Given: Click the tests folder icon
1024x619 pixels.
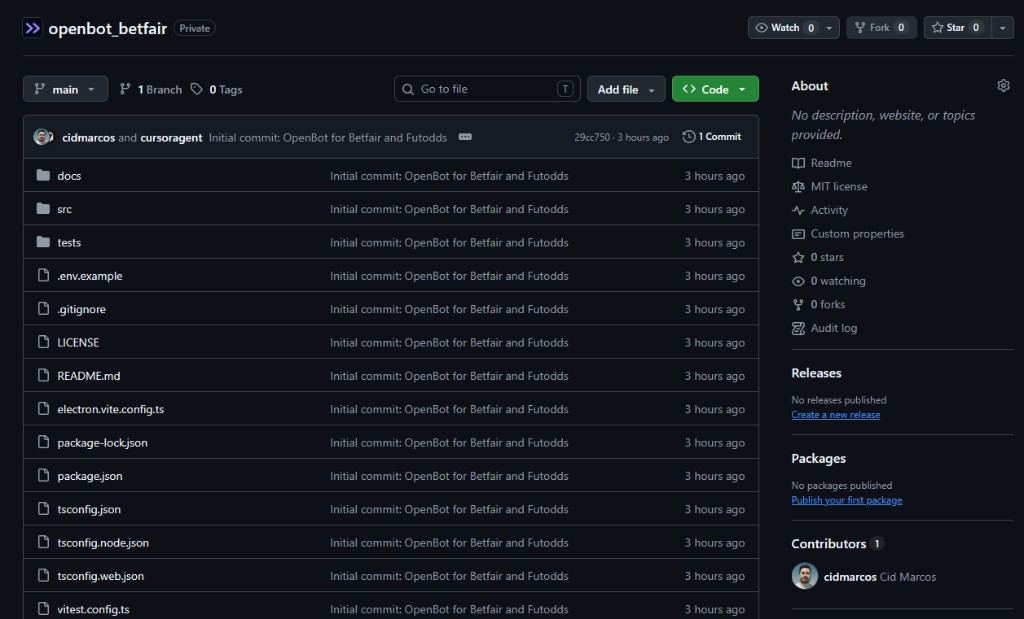Looking at the screenshot, I should tap(43, 242).
